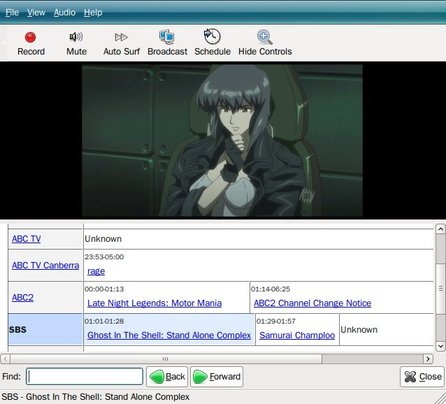Click the video playback area
This screenshot has height=404, width=446.
(x=222, y=141)
